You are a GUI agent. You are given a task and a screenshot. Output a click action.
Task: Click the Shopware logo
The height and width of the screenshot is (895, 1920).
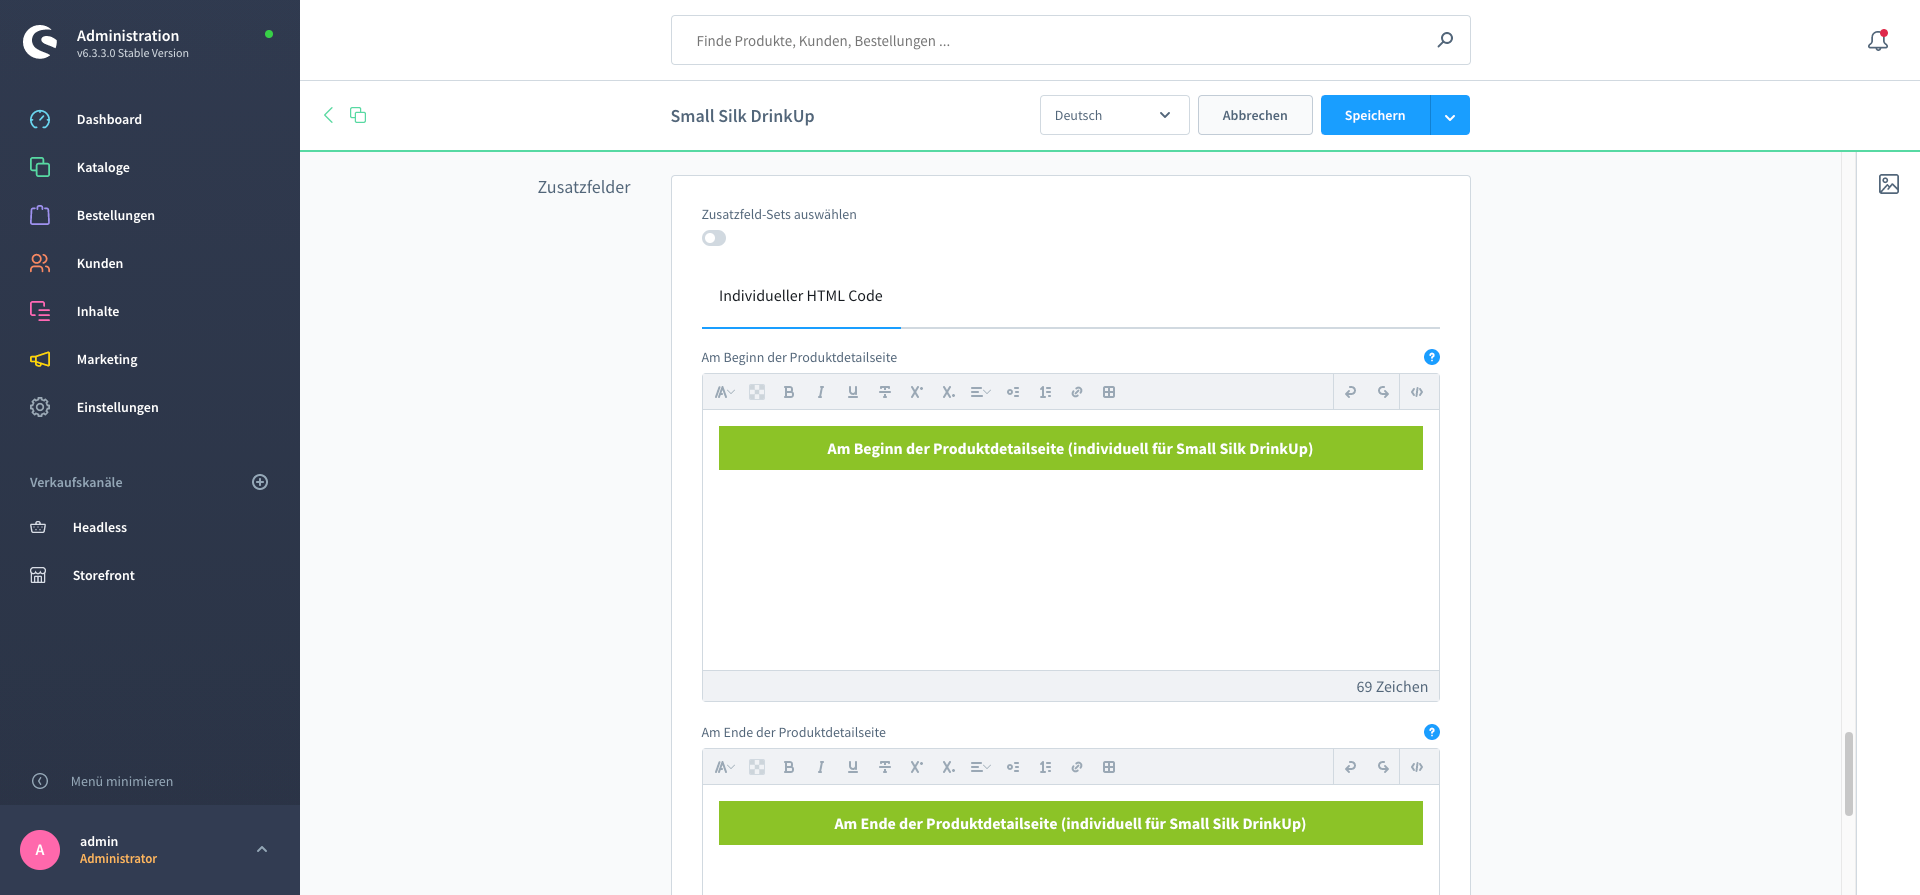(x=40, y=42)
